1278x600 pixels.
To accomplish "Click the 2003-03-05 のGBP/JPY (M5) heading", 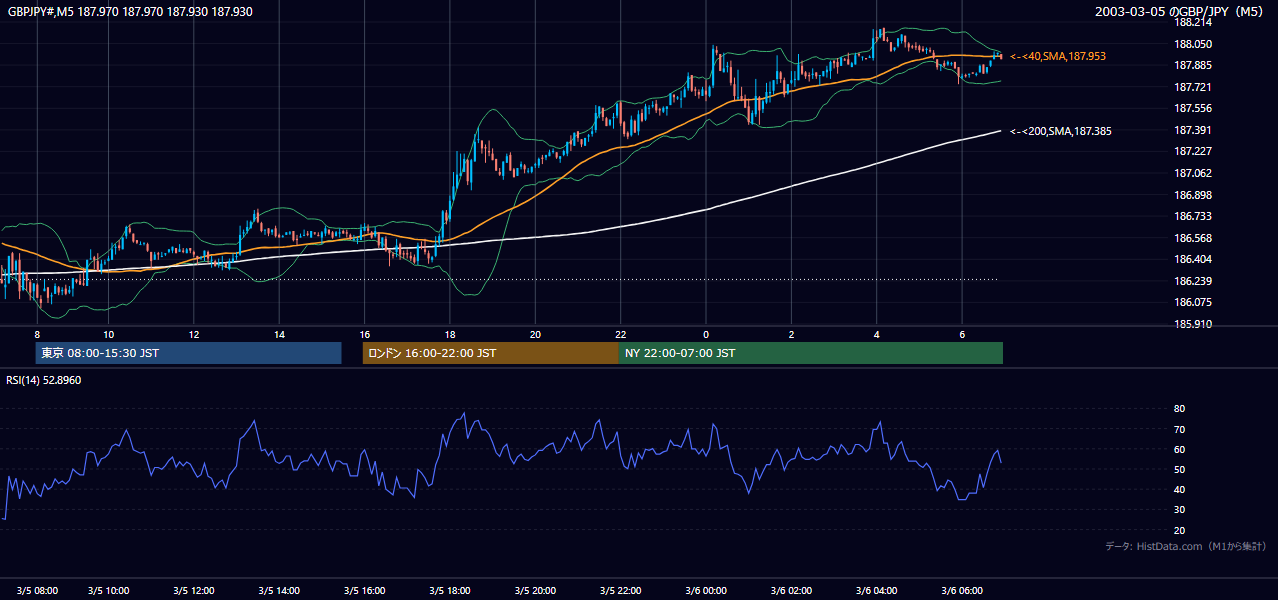I will (x=1181, y=11).
